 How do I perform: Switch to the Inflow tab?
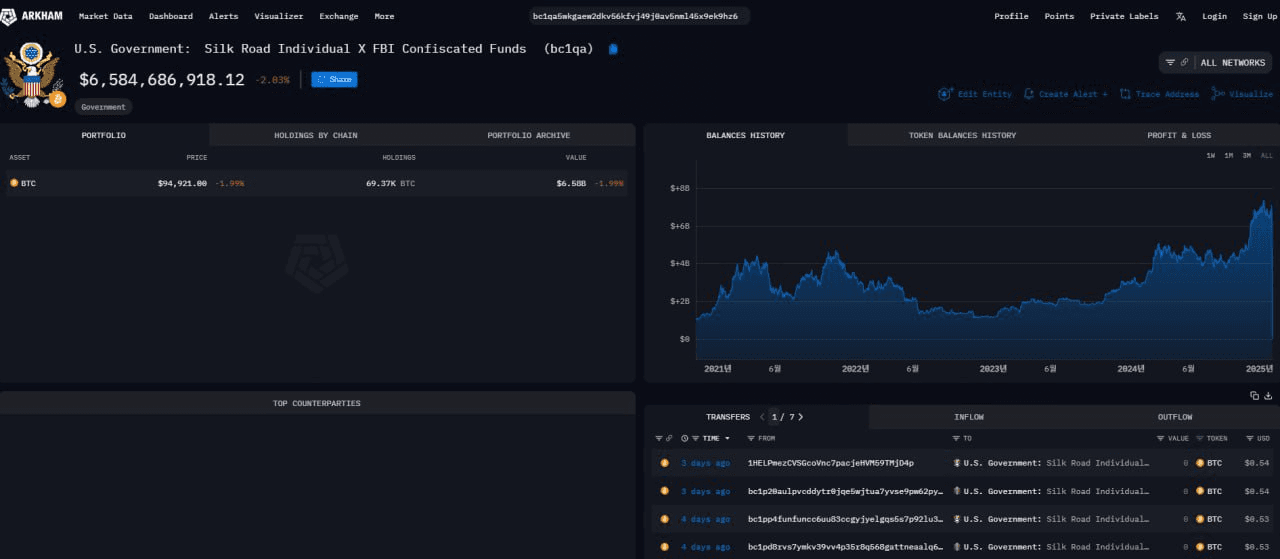pos(969,417)
